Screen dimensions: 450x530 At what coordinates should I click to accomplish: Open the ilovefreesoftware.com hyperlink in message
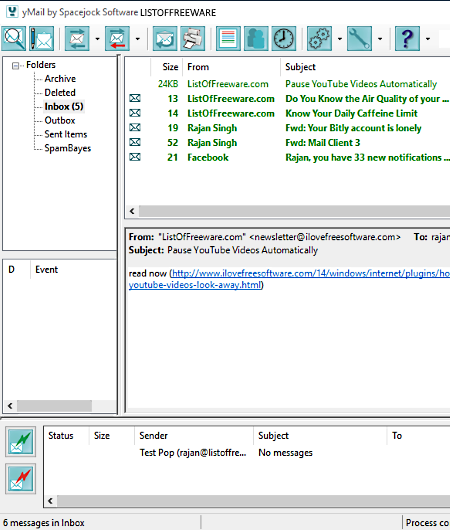click(x=289, y=279)
